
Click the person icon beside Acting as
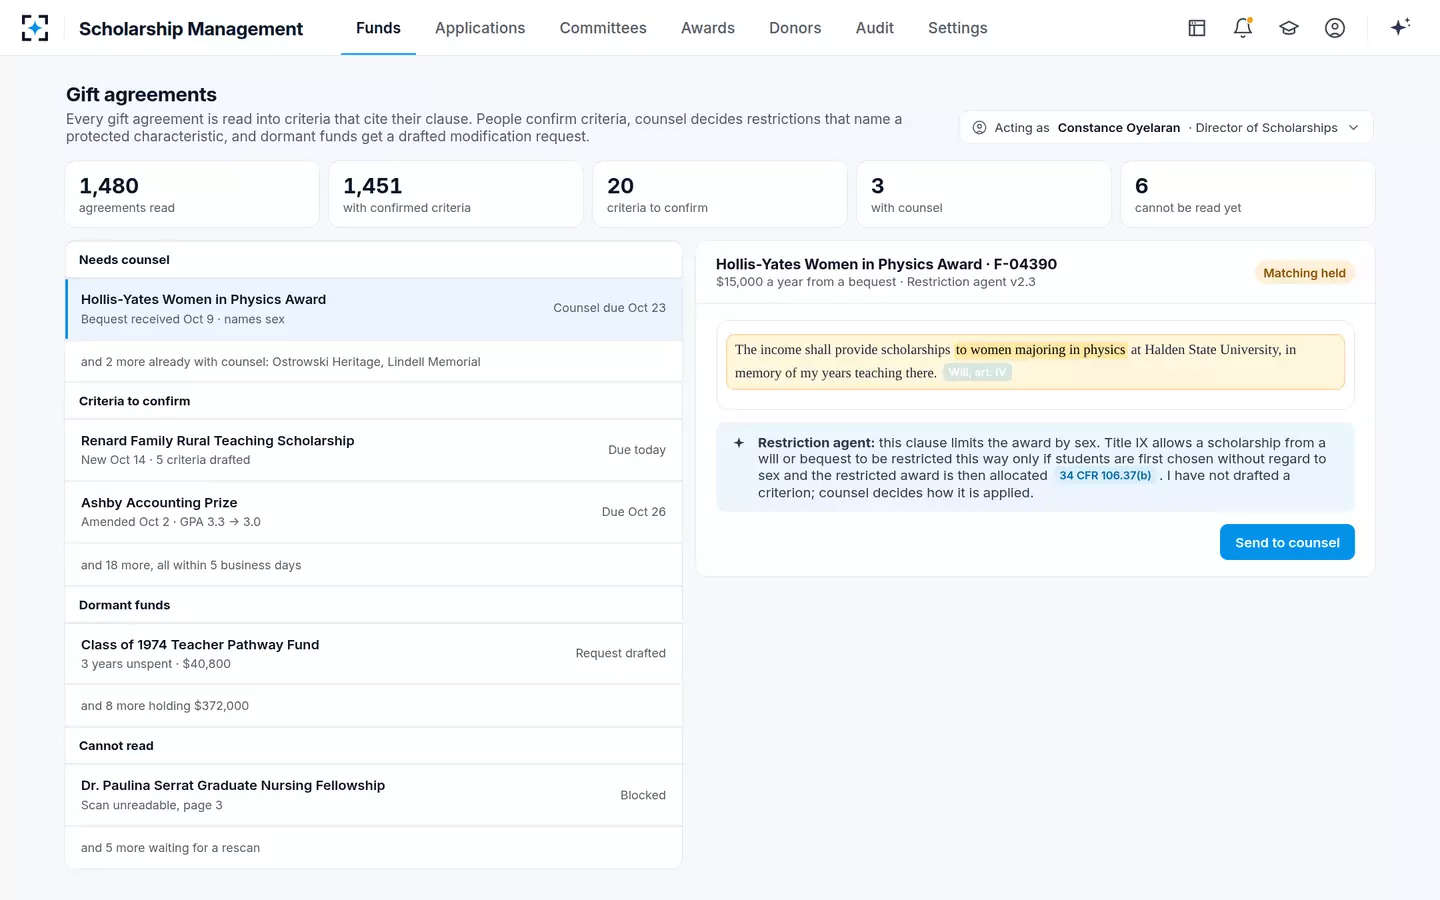(980, 128)
